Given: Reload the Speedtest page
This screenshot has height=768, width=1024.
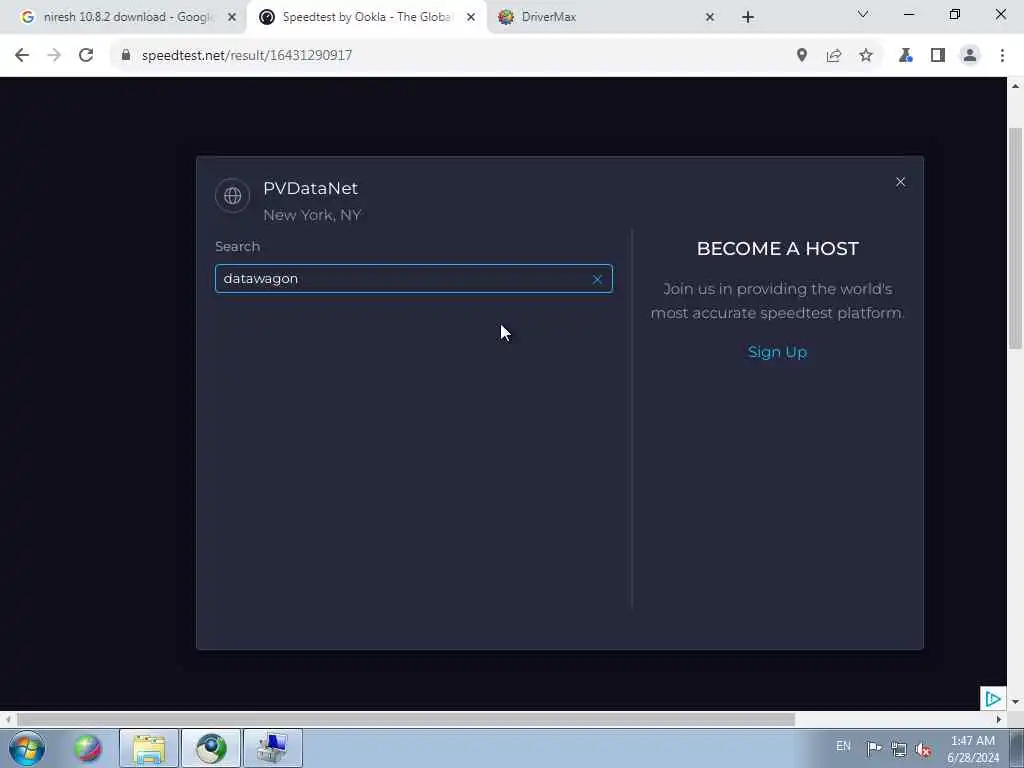Looking at the screenshot, I should 86,56.
